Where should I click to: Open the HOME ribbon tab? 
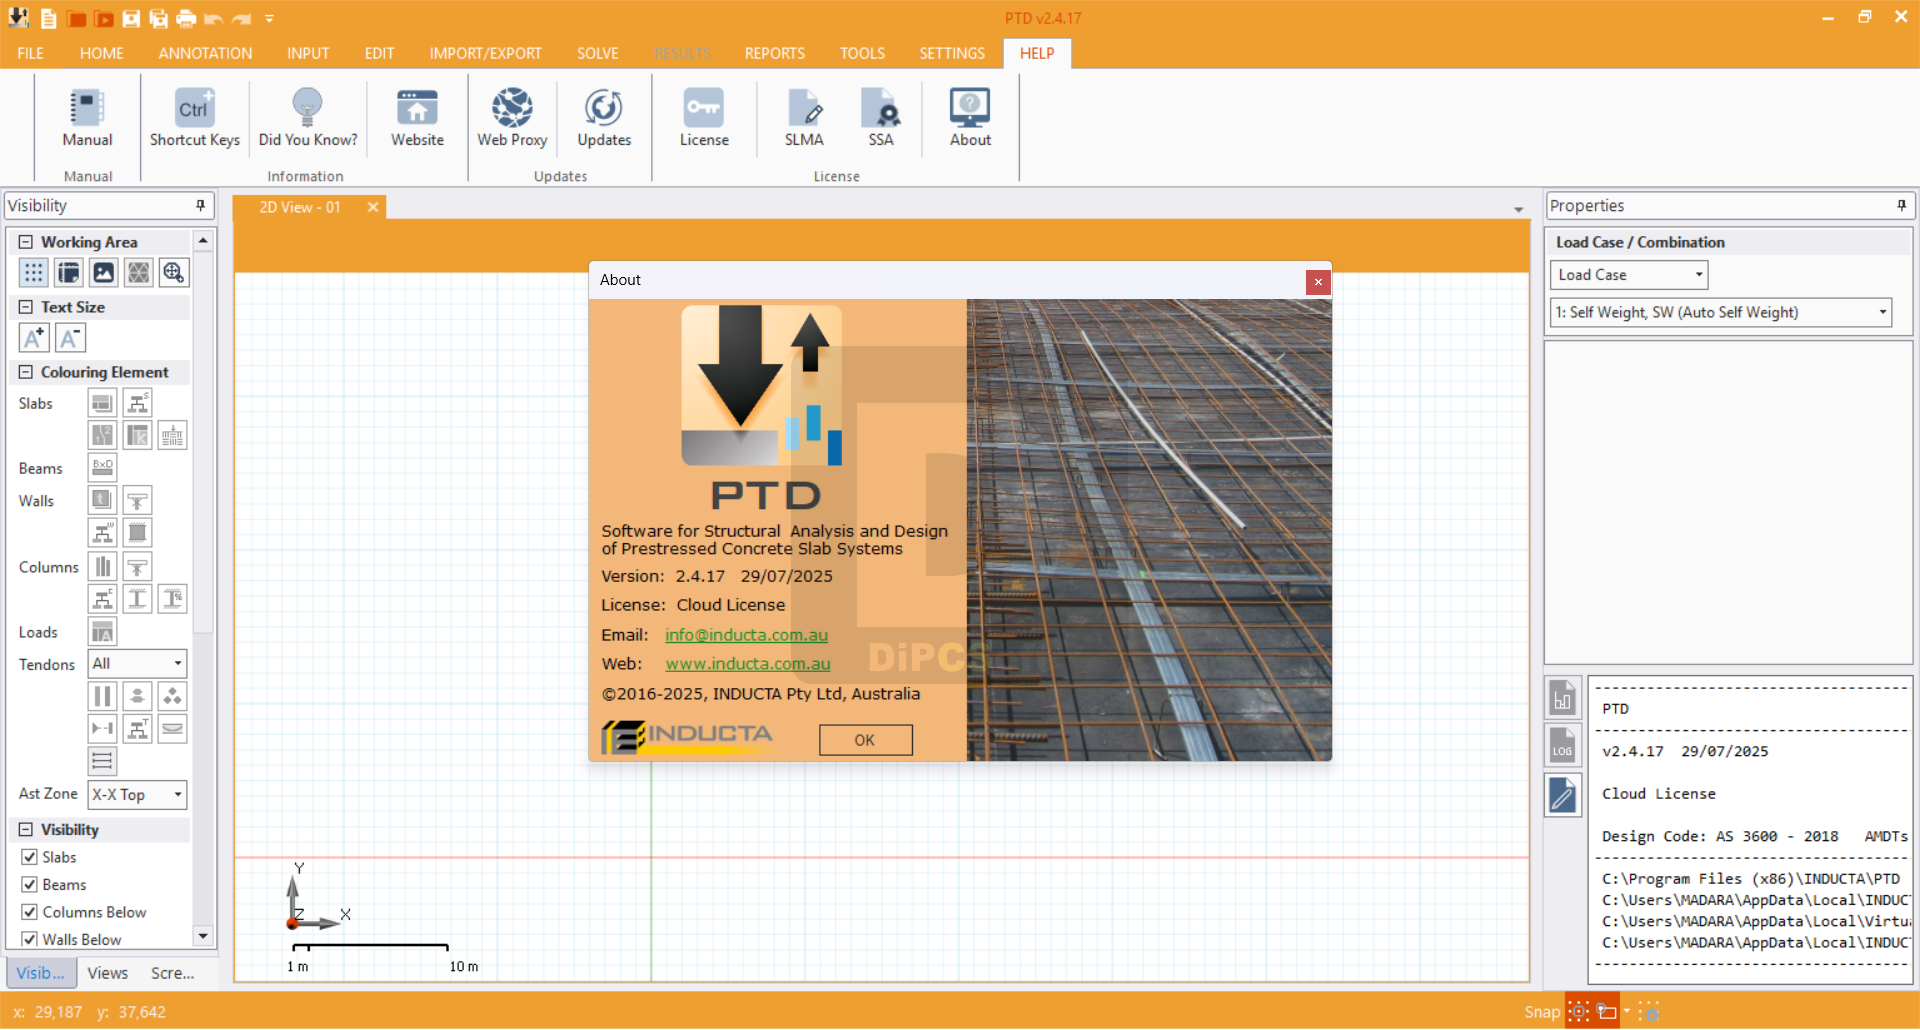(x=101, y=53)
